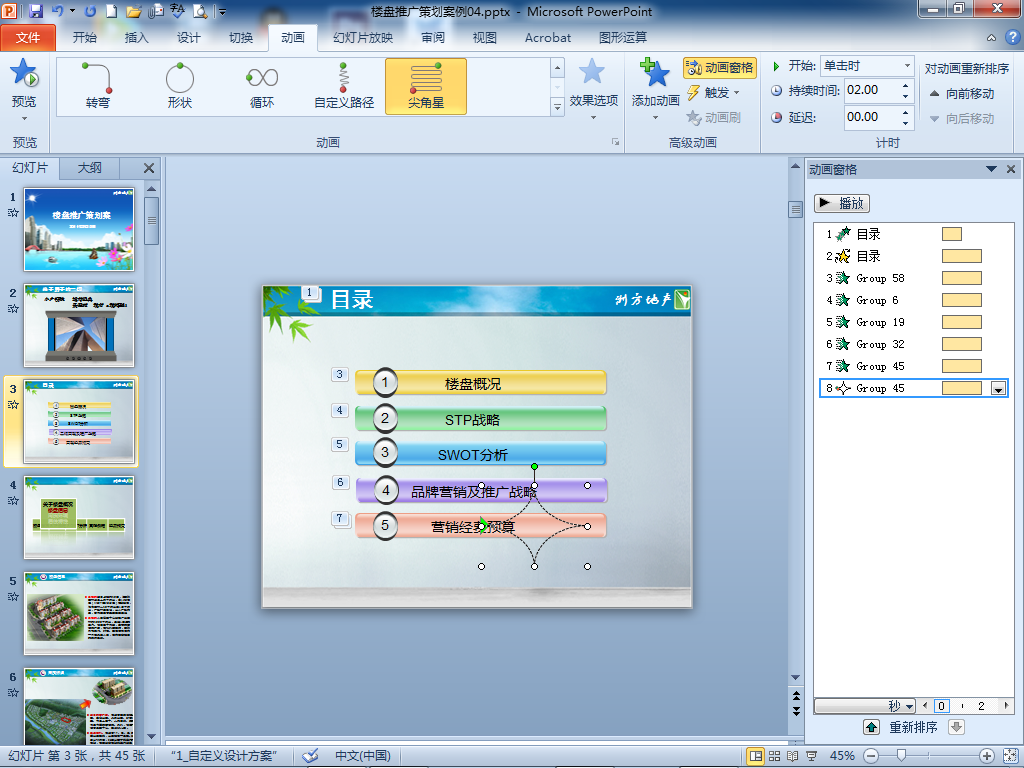
Task: Click the Redo icon in quick access toolbar
Action: pos(90,11)
